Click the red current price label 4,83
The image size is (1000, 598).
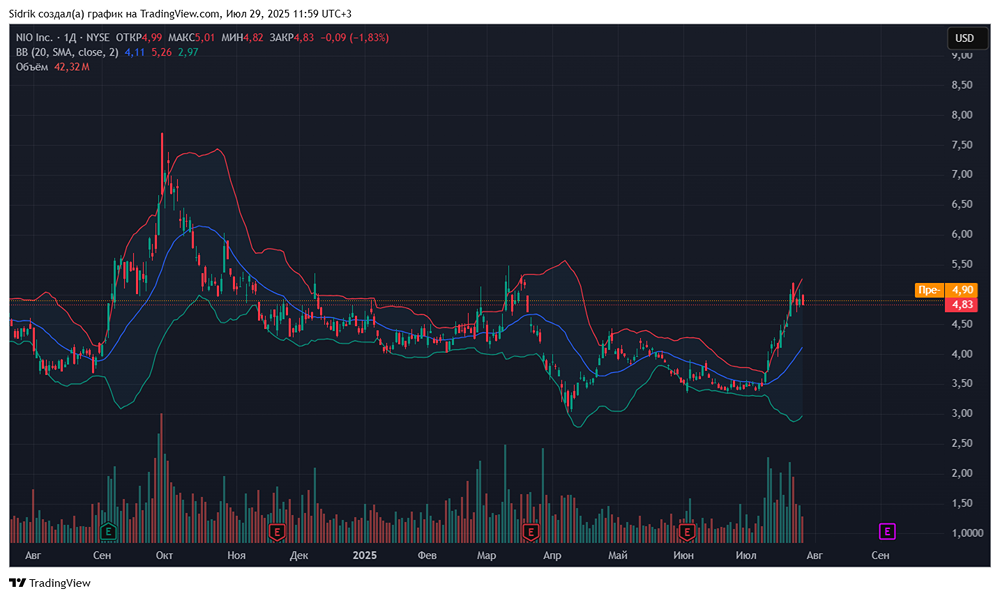[962, 305]
